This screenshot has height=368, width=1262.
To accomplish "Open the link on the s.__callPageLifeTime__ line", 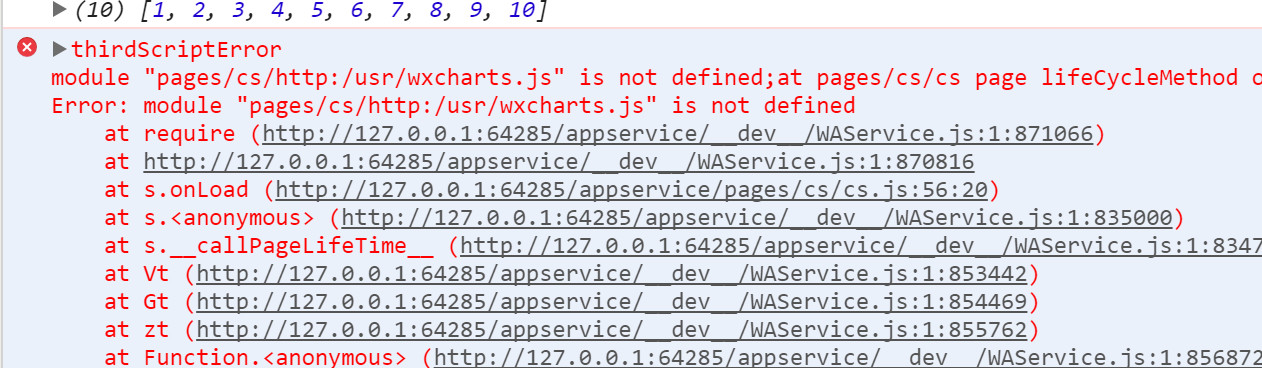I will (860, 246).
